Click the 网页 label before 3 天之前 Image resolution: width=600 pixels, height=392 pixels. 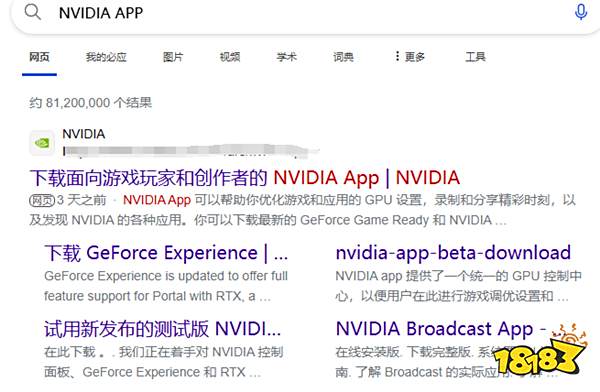[42, 200]
